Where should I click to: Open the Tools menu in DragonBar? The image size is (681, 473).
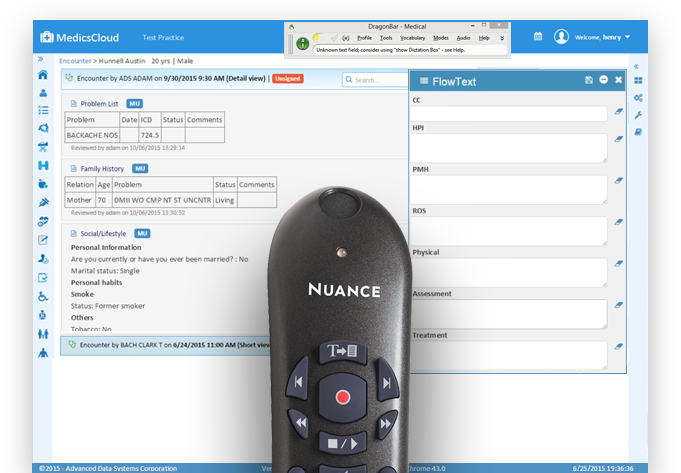386,37
